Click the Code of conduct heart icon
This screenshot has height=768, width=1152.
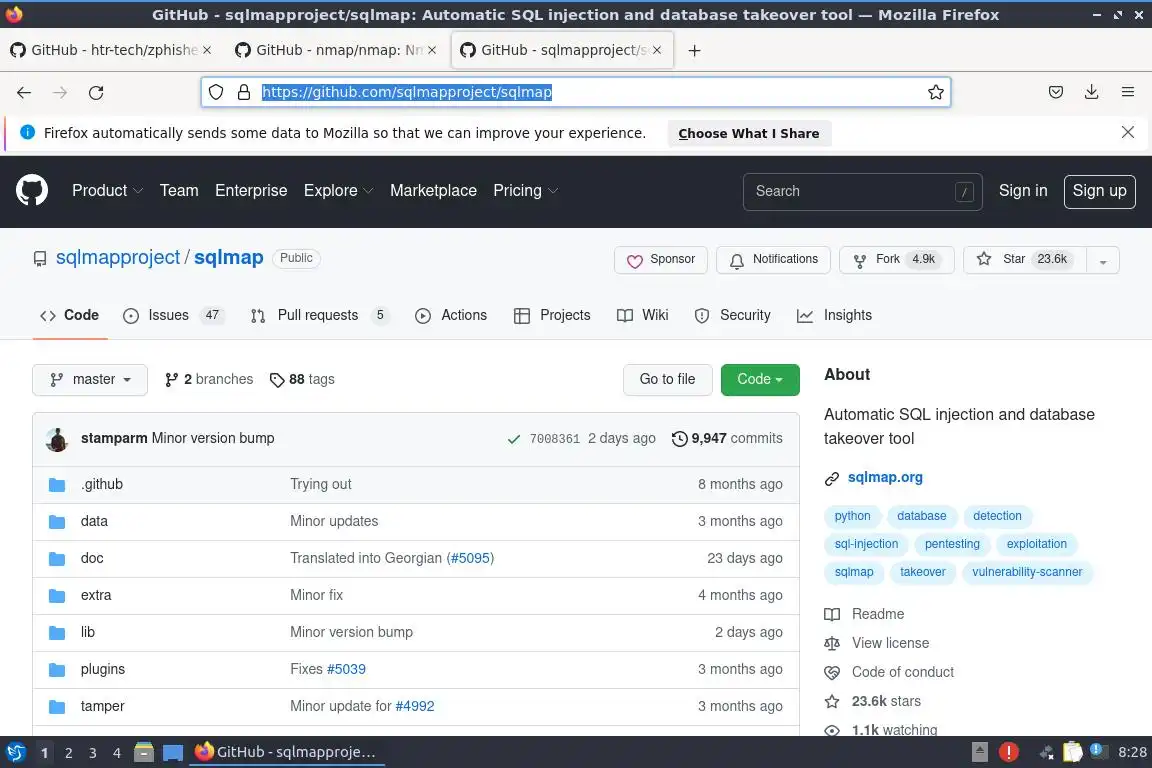(x=832, y=672)
